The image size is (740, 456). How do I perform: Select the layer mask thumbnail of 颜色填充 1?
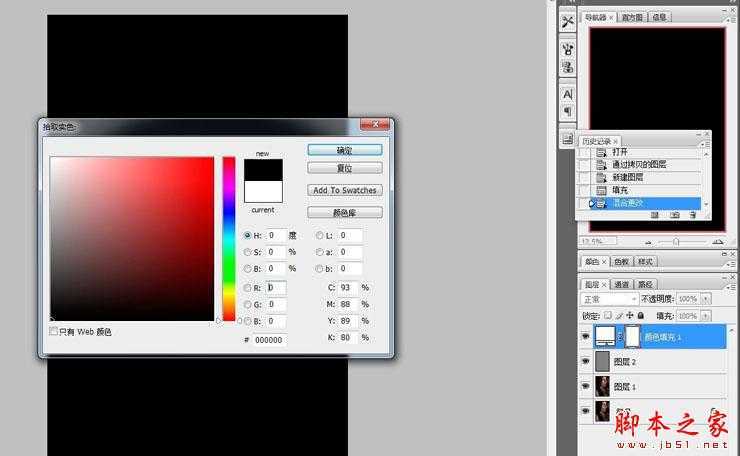click(x=632, y=337)
